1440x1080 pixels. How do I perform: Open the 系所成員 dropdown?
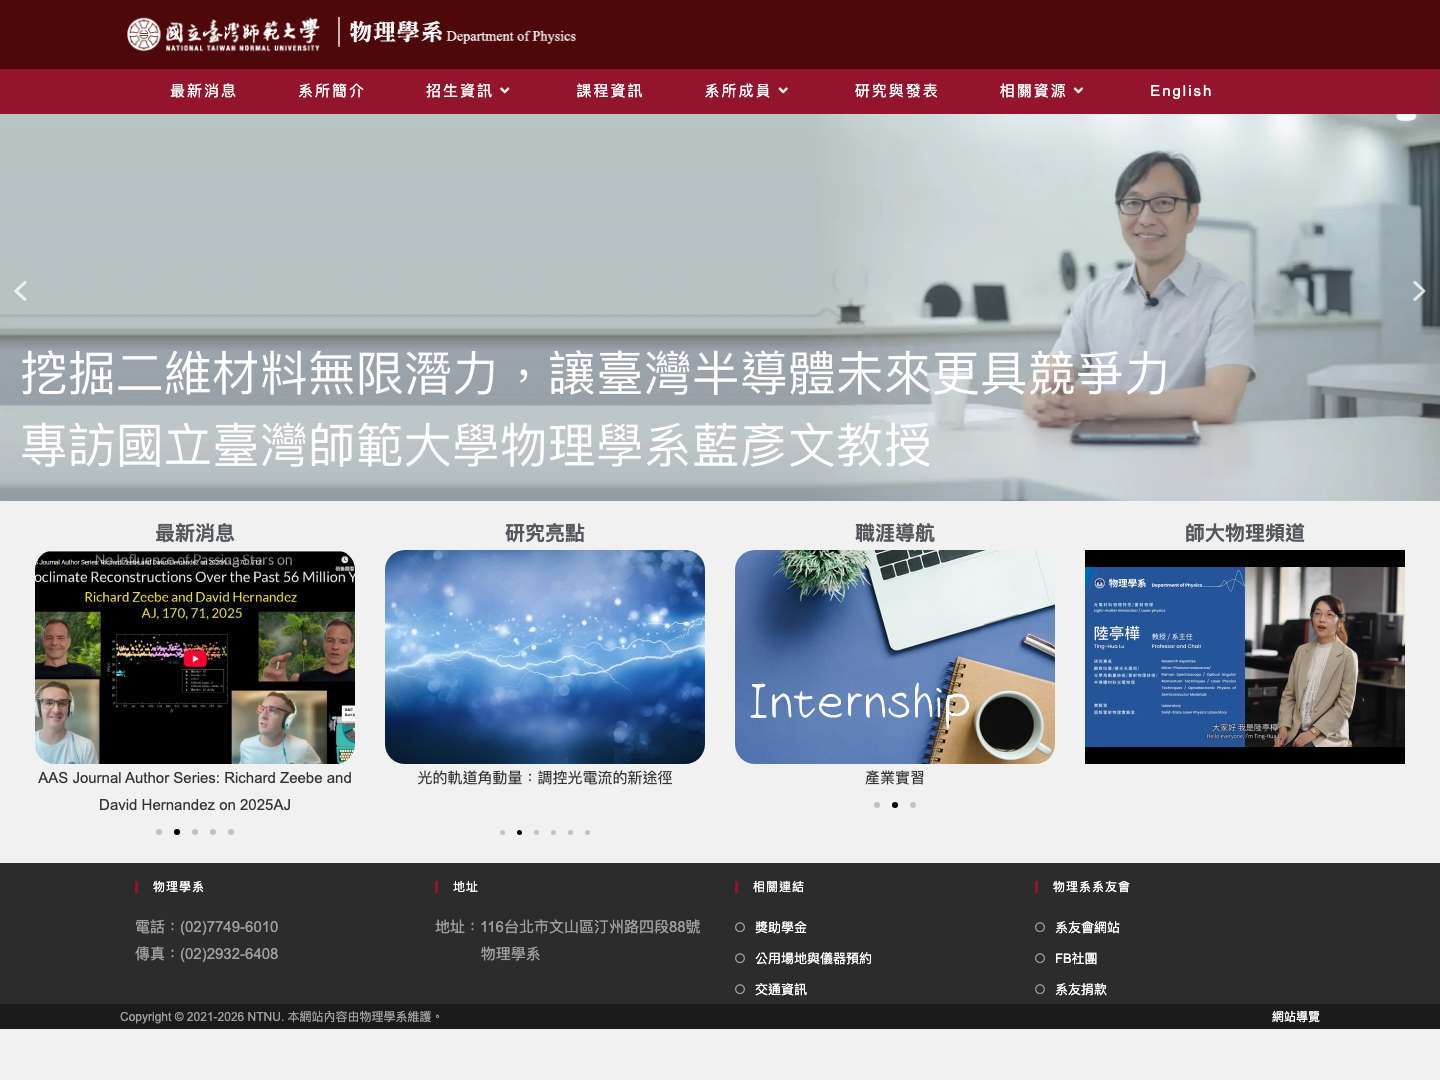coord(746,91)
